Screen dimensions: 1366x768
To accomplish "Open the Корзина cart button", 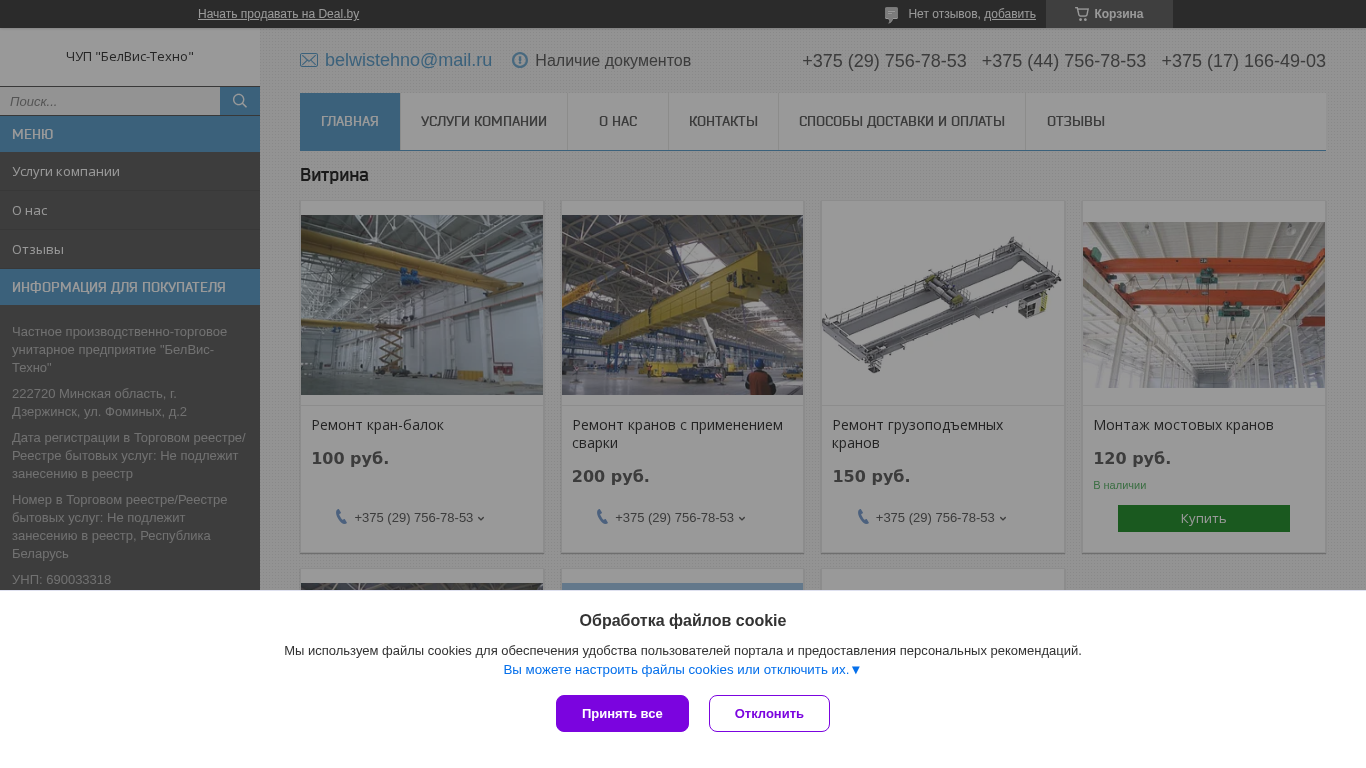I will (1109, 14).
